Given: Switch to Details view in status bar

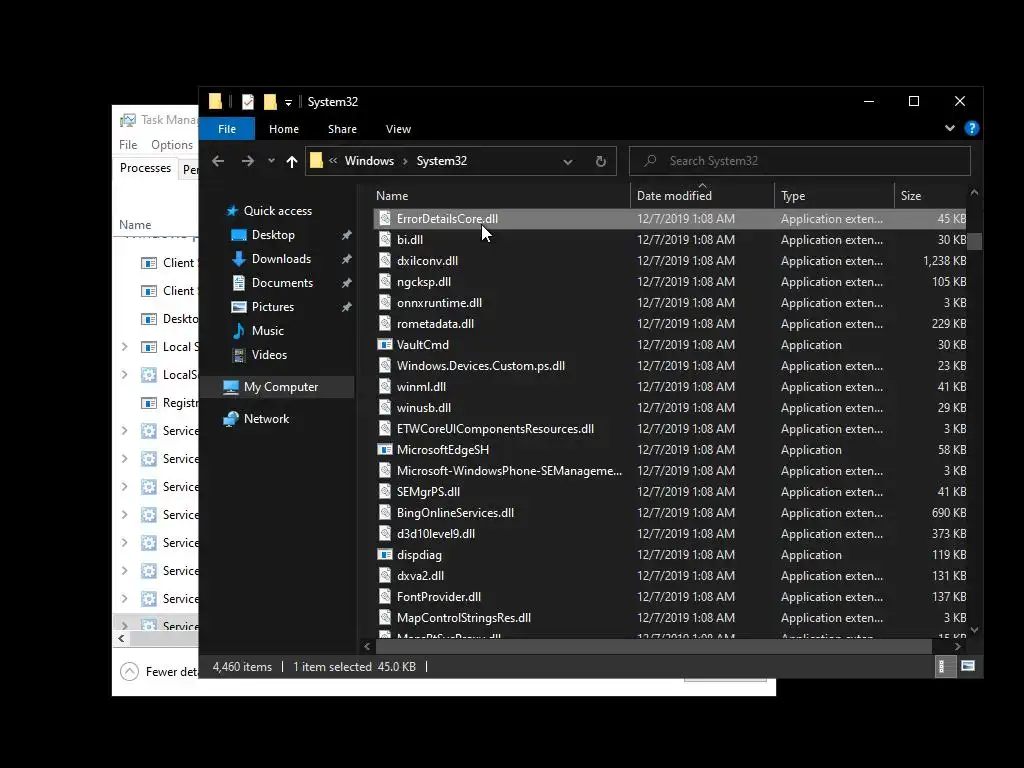Looking at the screenshot, I should [945, 666].
